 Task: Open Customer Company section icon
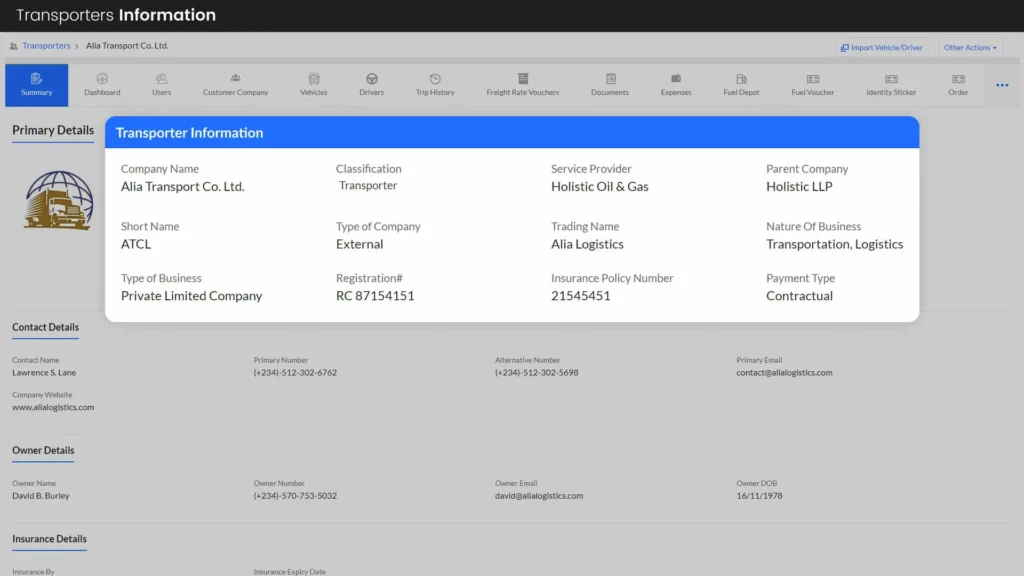click(x=235, y=78)
